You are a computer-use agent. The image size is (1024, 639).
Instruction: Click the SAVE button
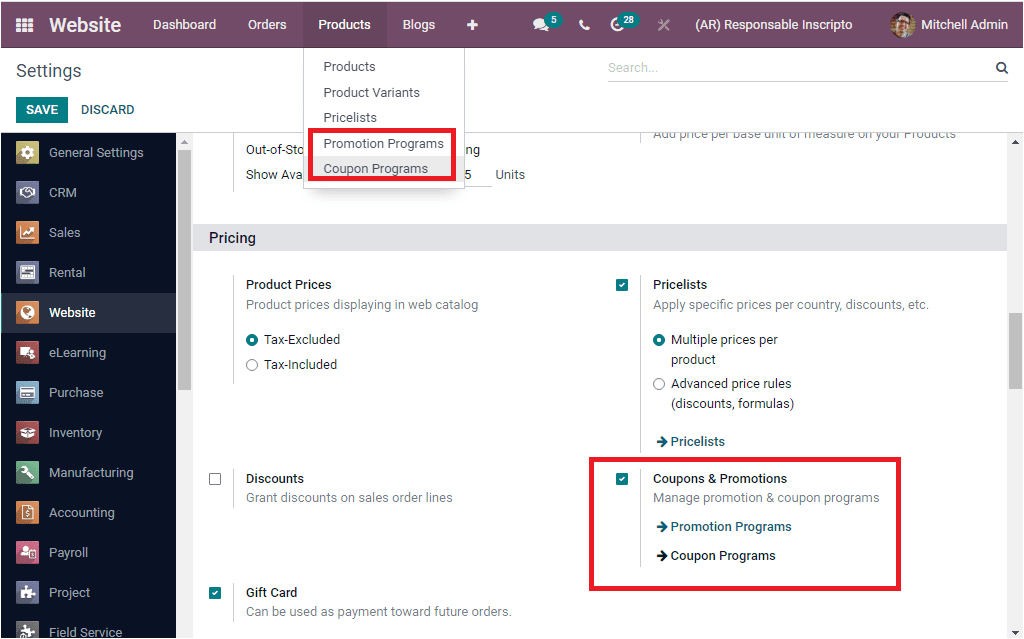pyautogui.click(x=41, y=109)
